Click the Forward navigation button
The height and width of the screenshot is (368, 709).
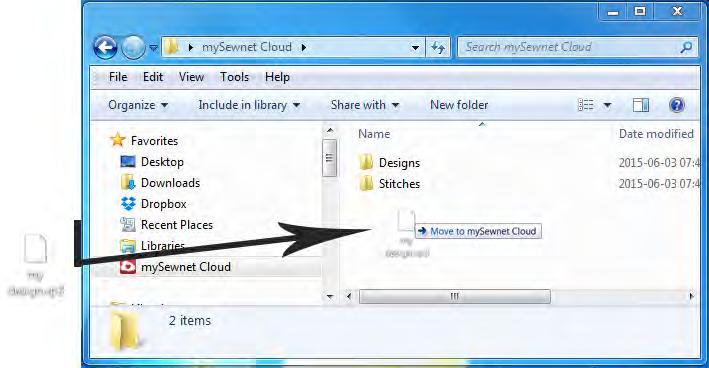pyautogui.click(x=133, y=47)
